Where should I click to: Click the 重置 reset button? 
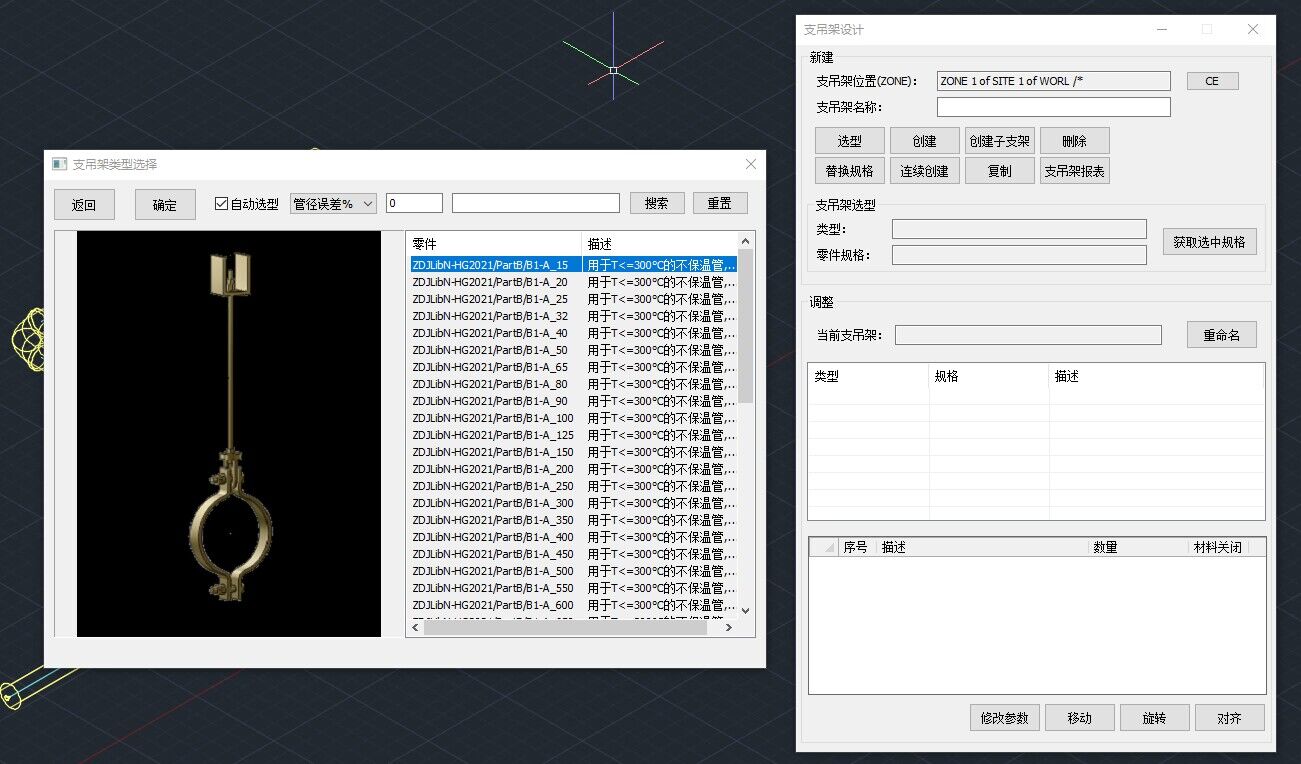pos(720,203)
